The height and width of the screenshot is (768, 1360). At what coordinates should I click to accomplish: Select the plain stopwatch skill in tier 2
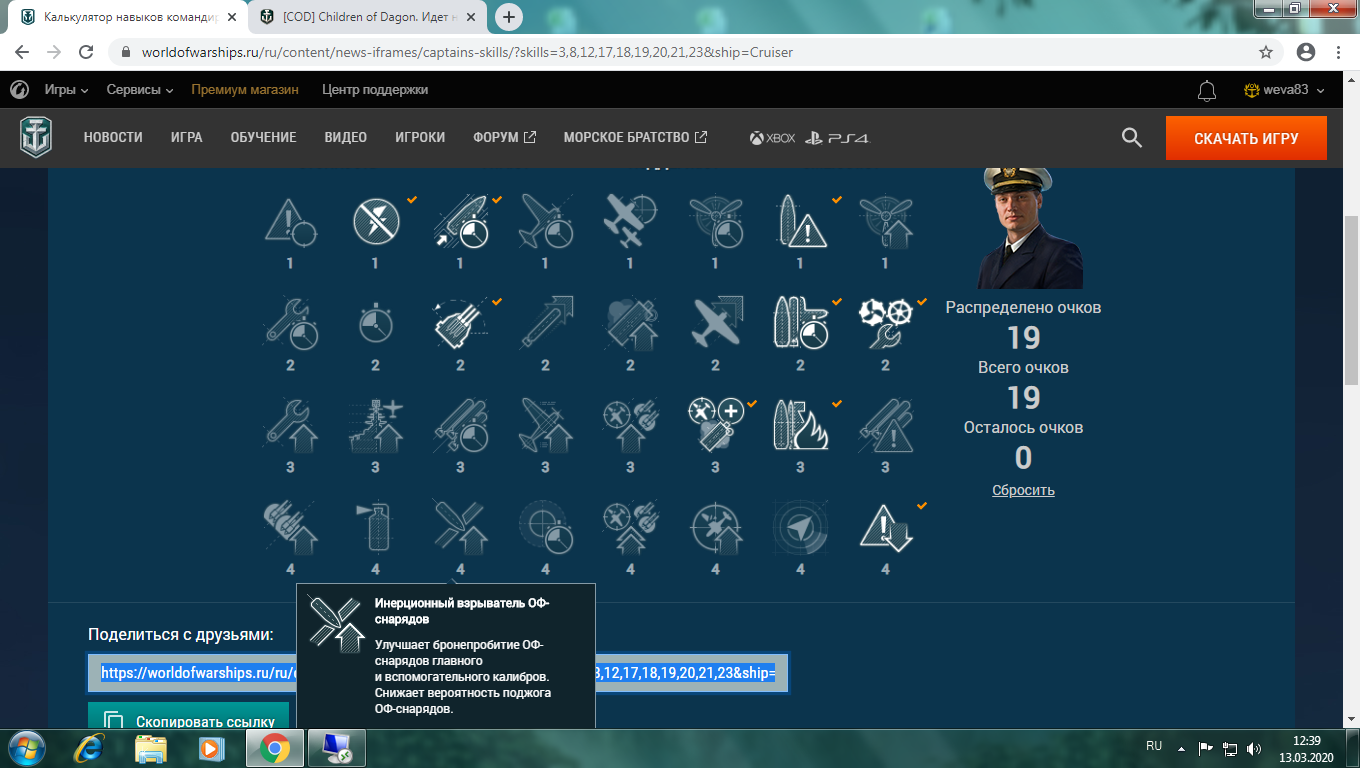(375, 323)
